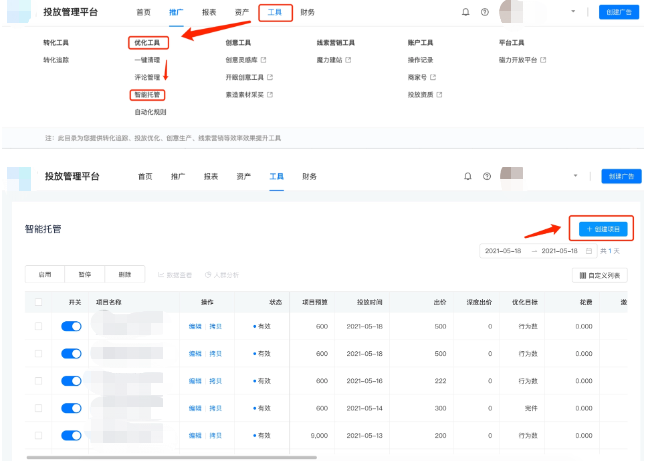Click the external-link icon beside 魔力建站
655x462 pixels.
click(348, 60)
